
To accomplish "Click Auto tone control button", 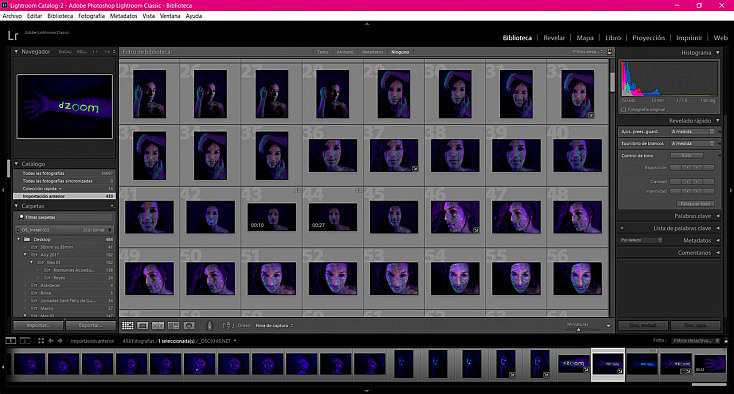I will (687, 155).
